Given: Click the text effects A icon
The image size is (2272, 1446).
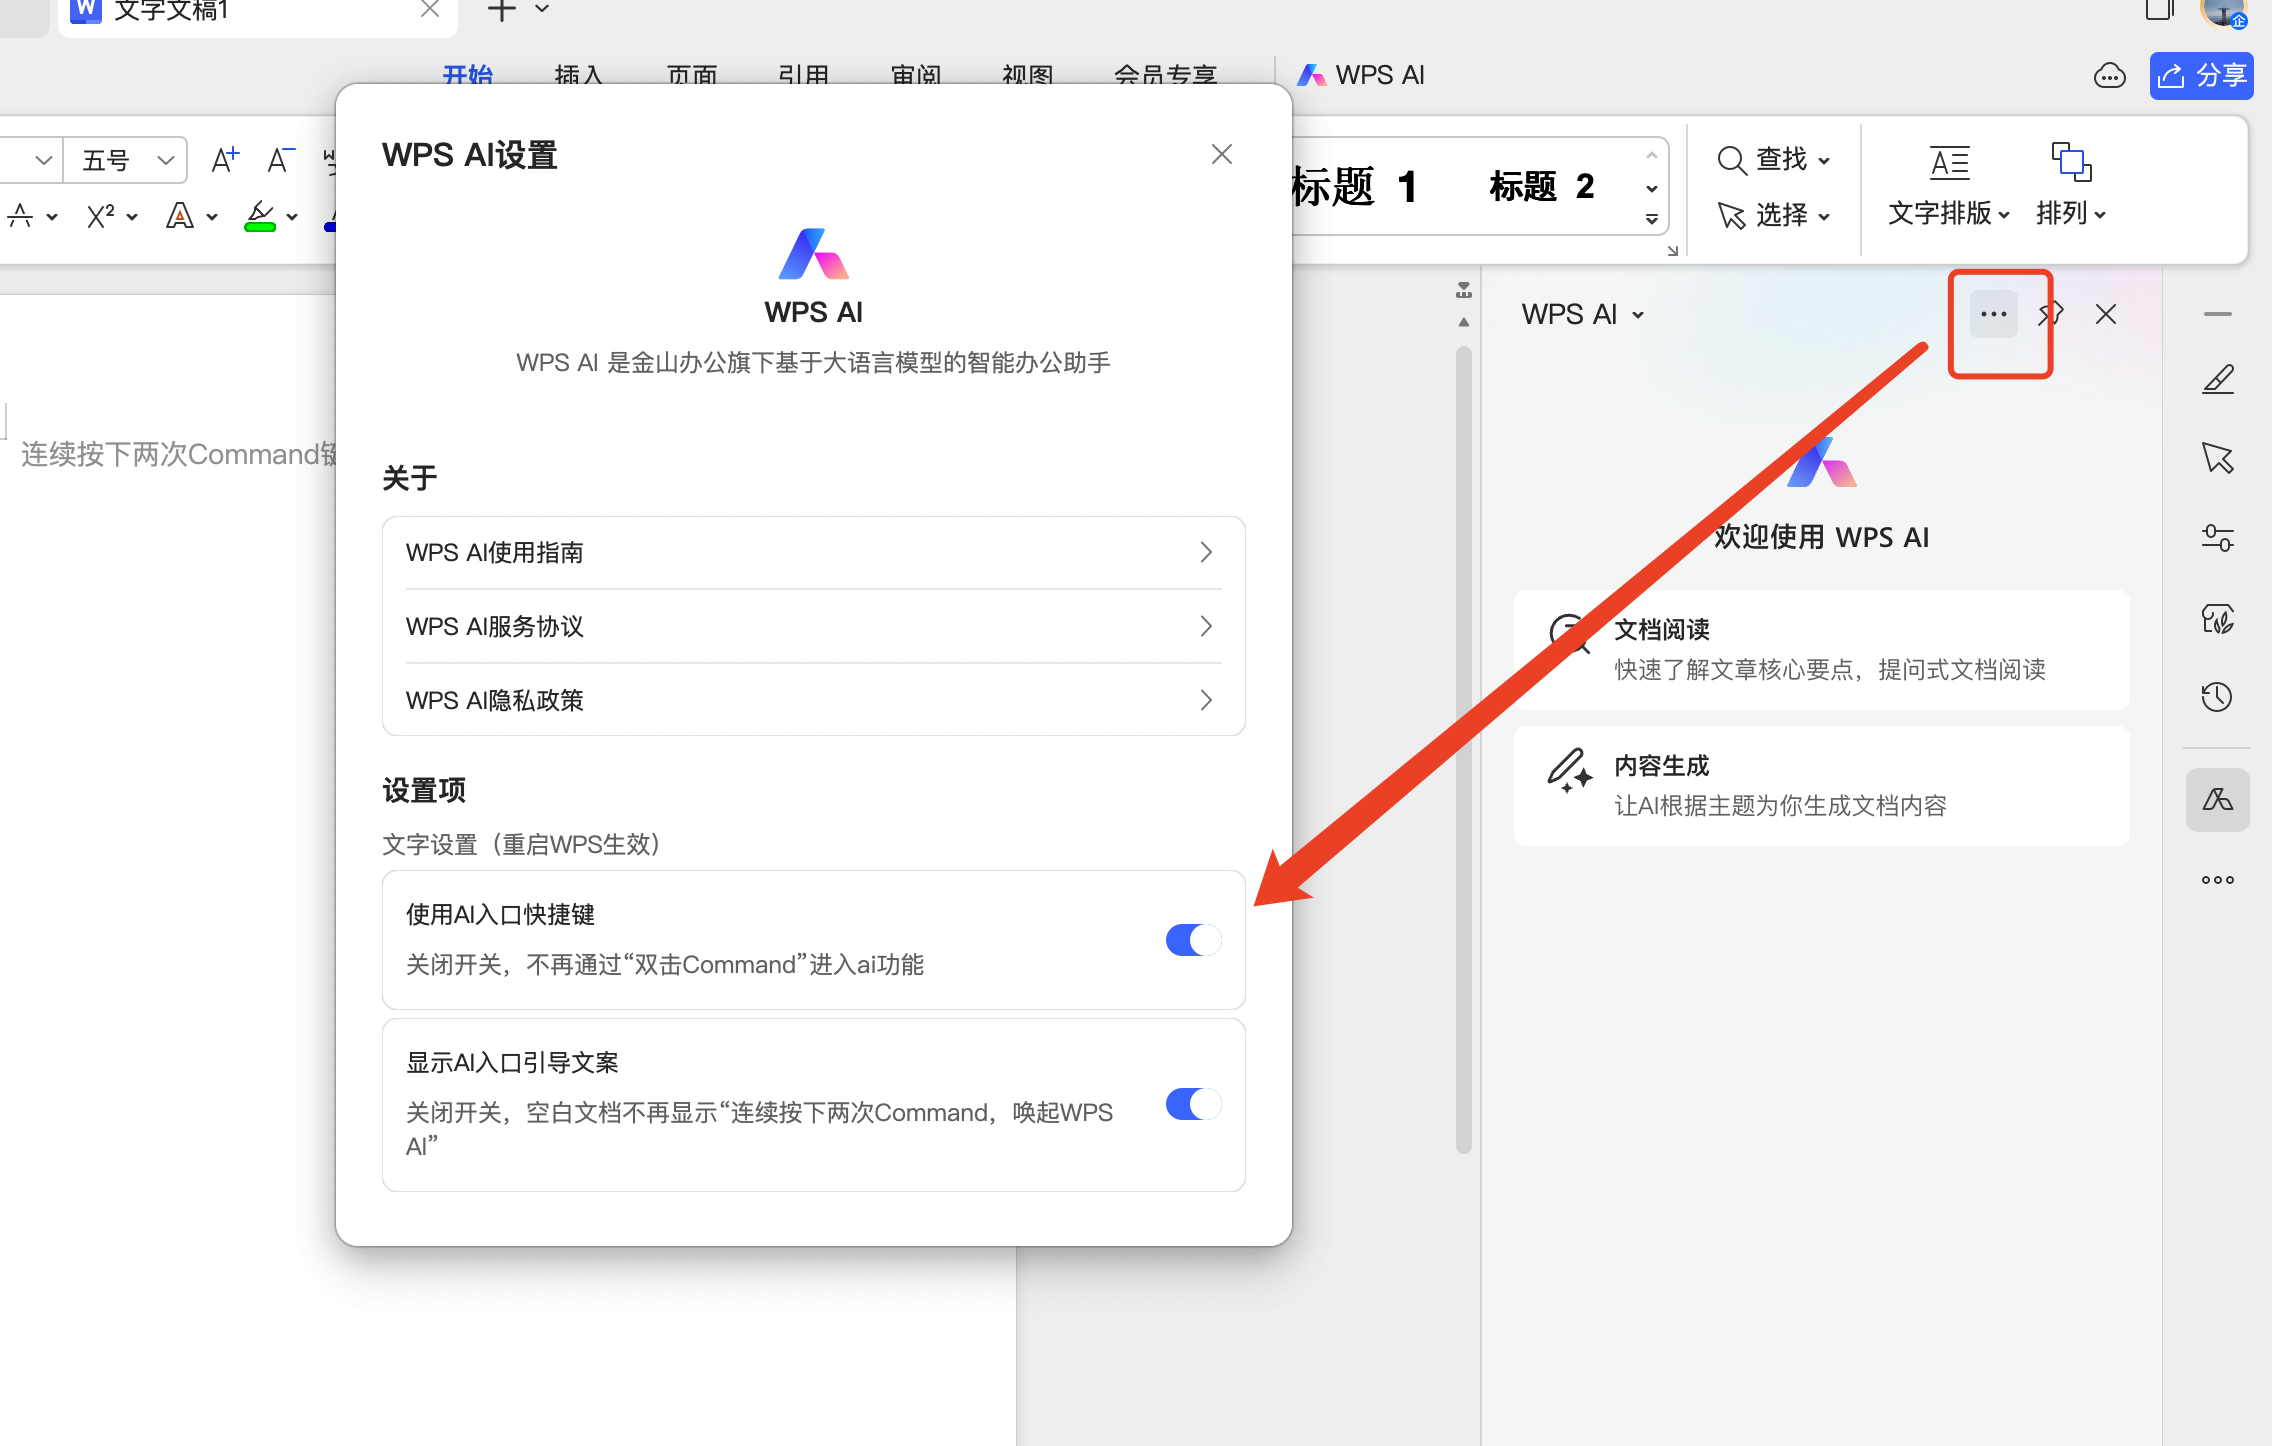Looking at the screenshot, I should click(180, 215).
